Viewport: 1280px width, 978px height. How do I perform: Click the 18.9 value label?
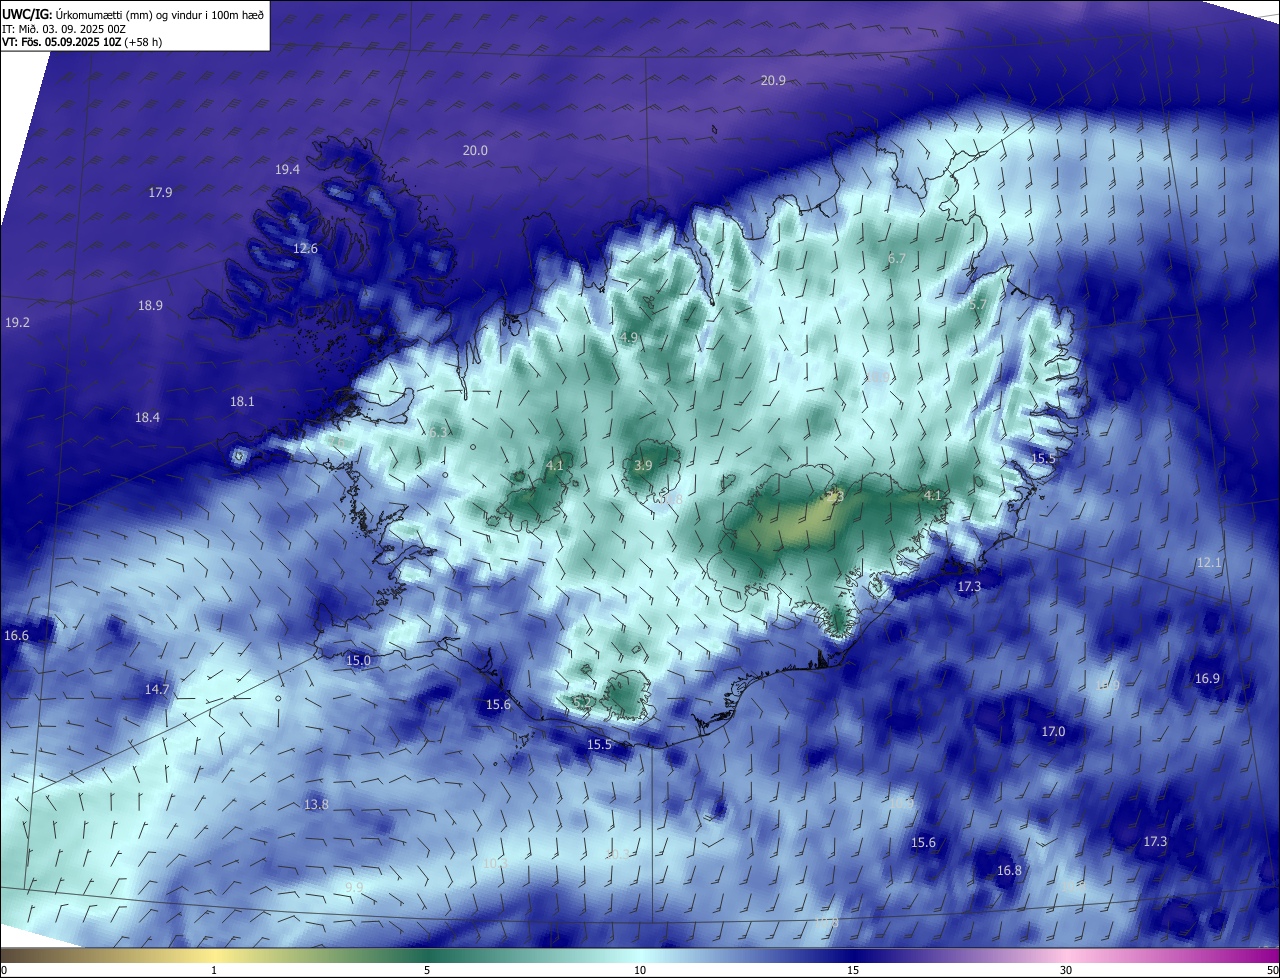pos(150,305)
